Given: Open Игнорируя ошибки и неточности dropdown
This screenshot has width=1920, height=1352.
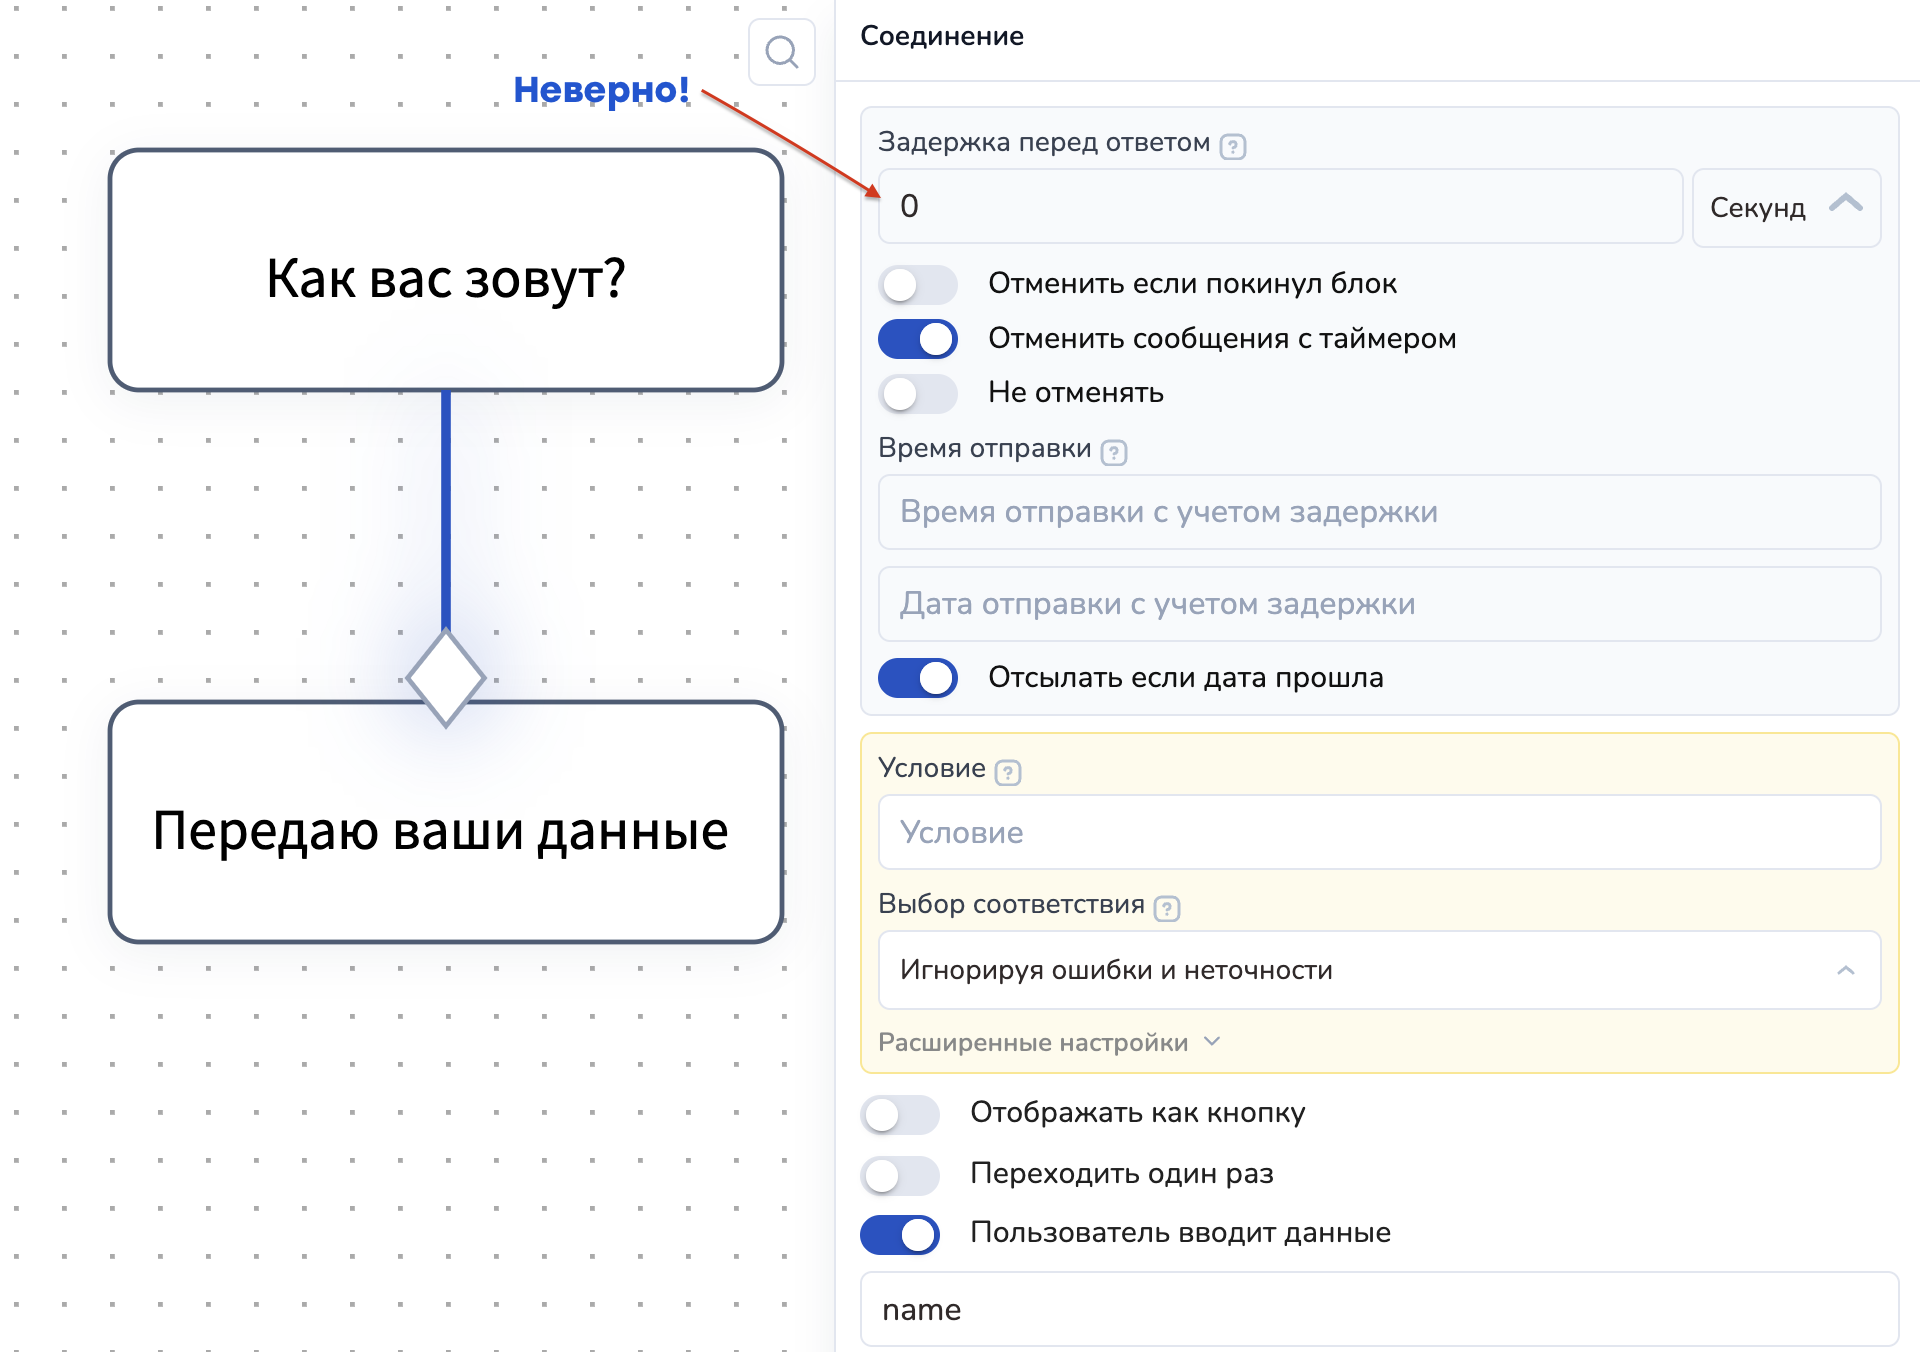Looking at the screenshot, I should coord(1378,970).
